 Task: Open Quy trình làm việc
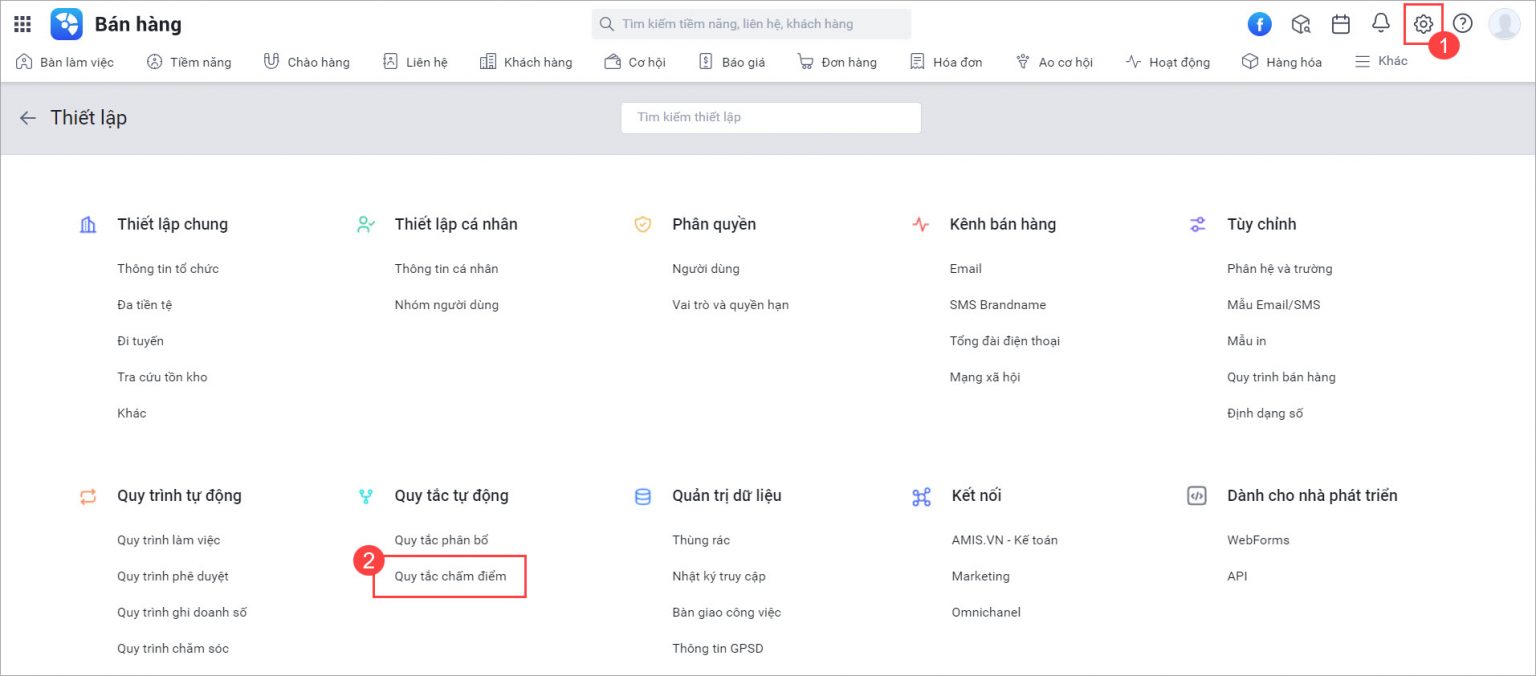pyautogui.click(x=168, y=540)
